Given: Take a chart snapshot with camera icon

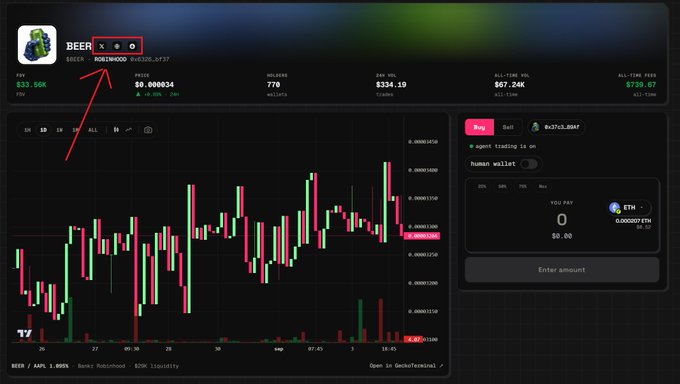Looking at the screenshot, I should (x=148, y=130).
